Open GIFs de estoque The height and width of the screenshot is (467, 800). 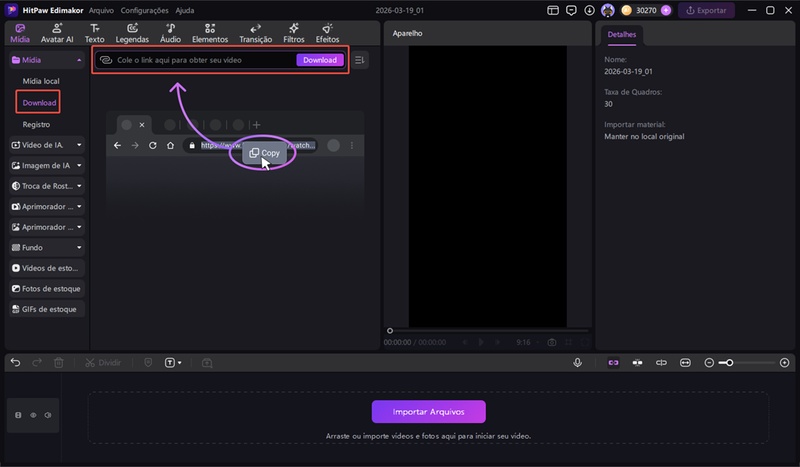pyautogui.click(x=46, y=309)
